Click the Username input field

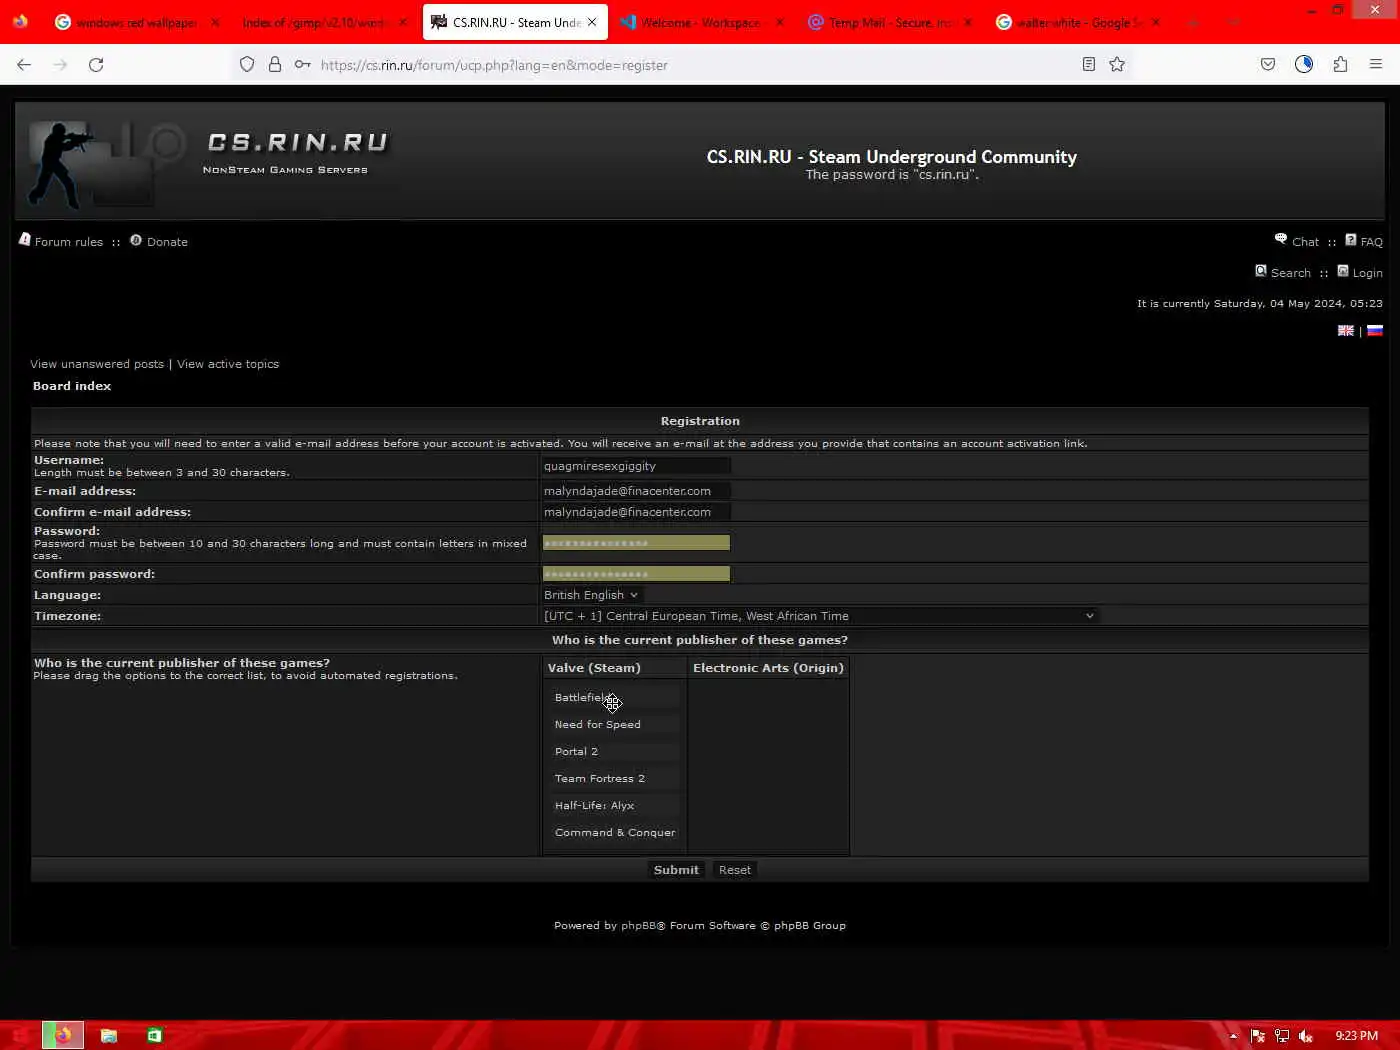tap(636, 466)
